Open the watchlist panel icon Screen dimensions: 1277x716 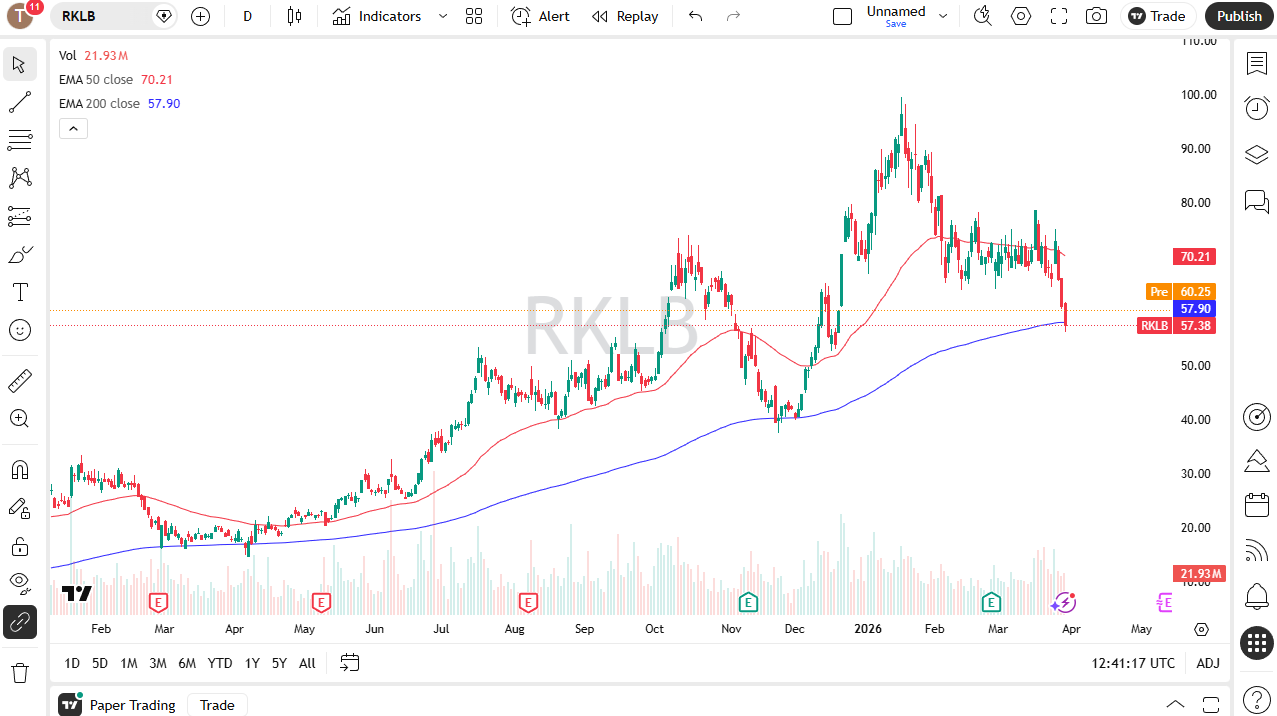tap(1257, 63)
